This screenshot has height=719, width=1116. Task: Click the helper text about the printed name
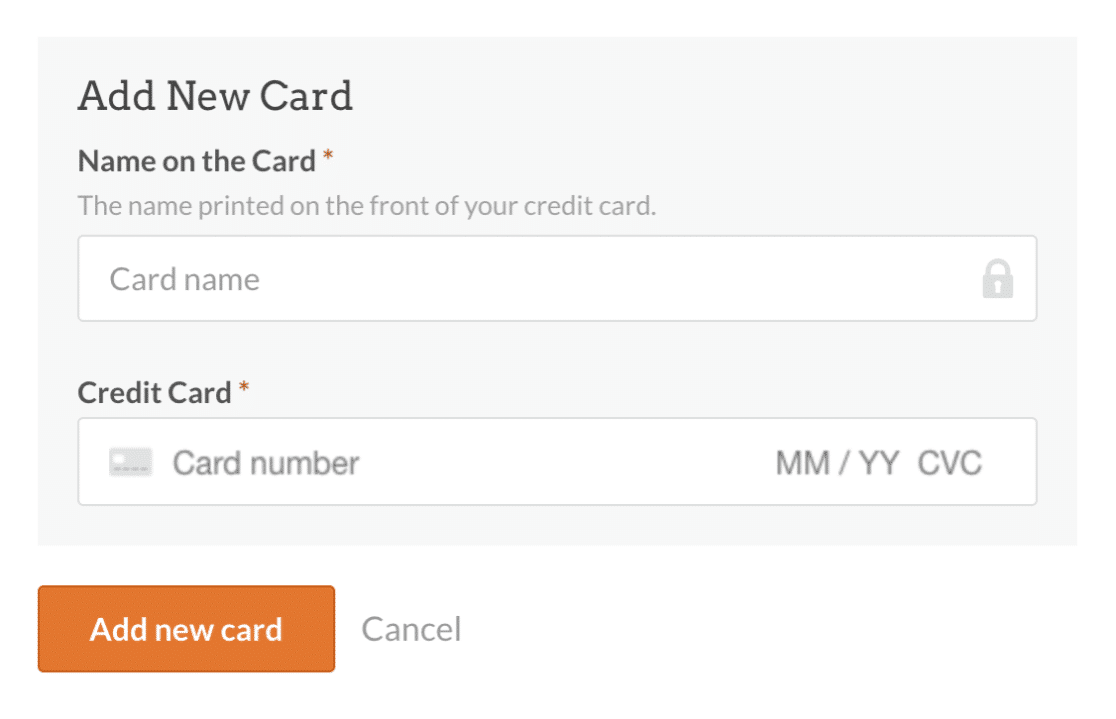coord(367,206)
